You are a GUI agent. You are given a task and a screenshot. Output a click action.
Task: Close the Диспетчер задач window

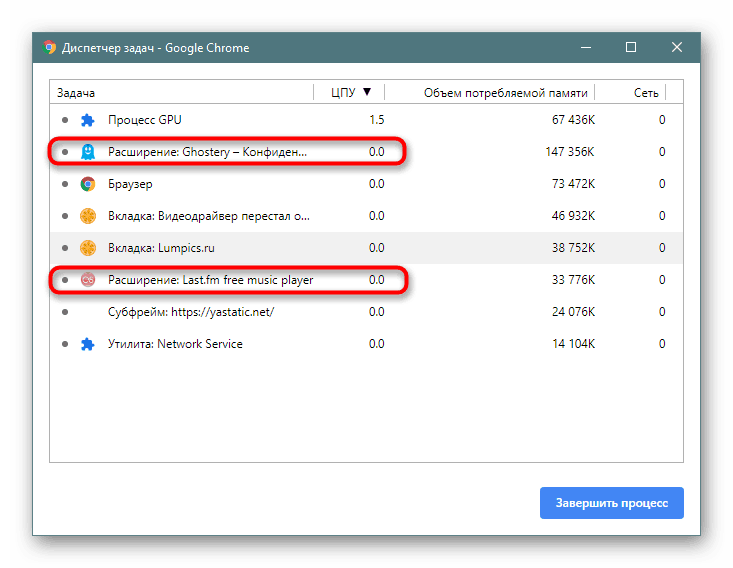[x=677, y=47]
